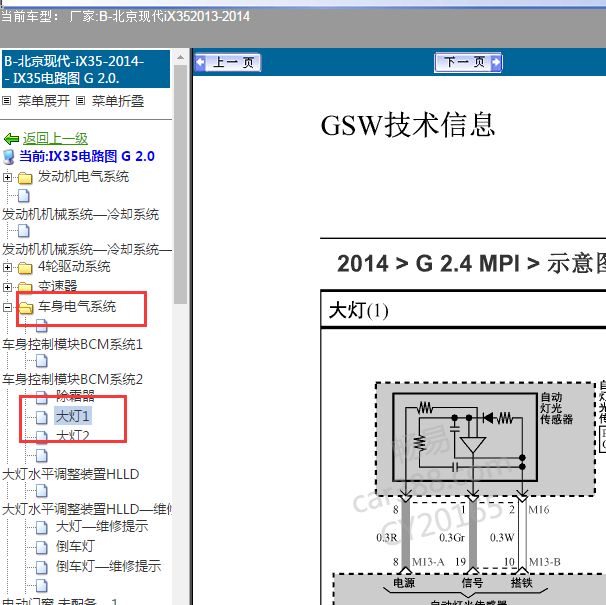This screenshot has width=606, height=605.
Task: Click the 4轮驱动系统 folder icon
Action: tap(25, 268)
